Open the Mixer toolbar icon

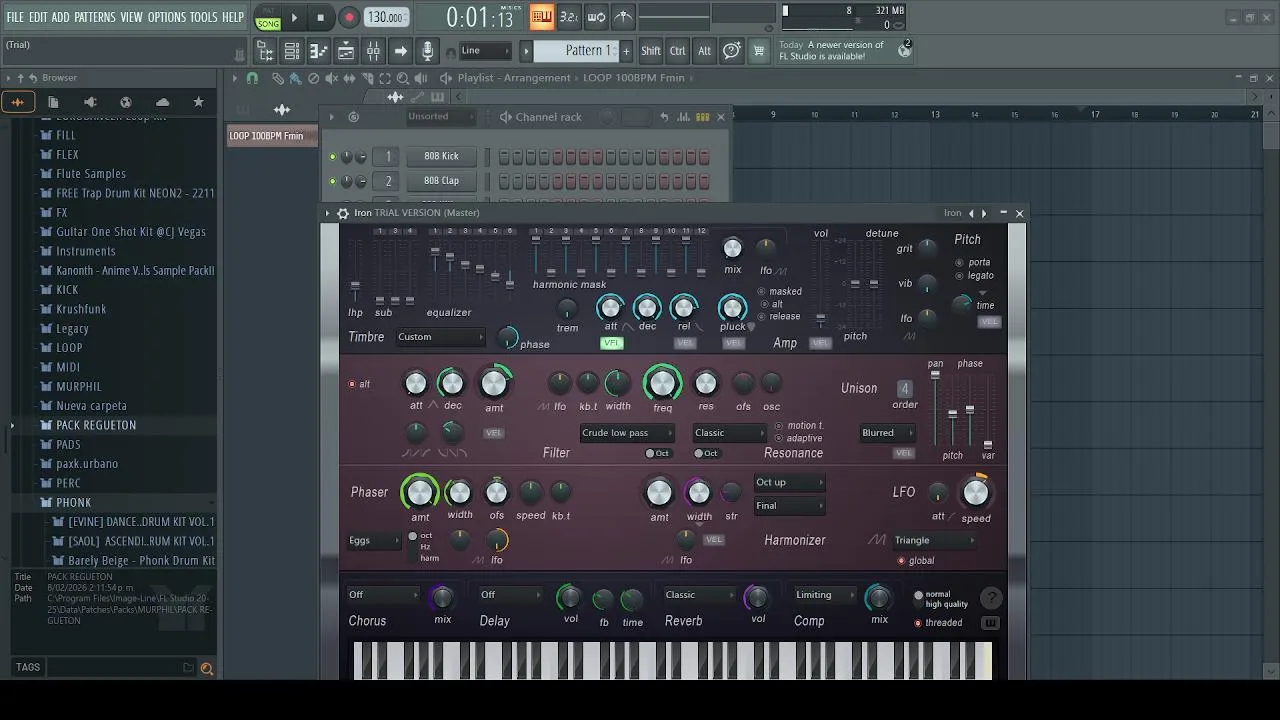pos(373,51)
